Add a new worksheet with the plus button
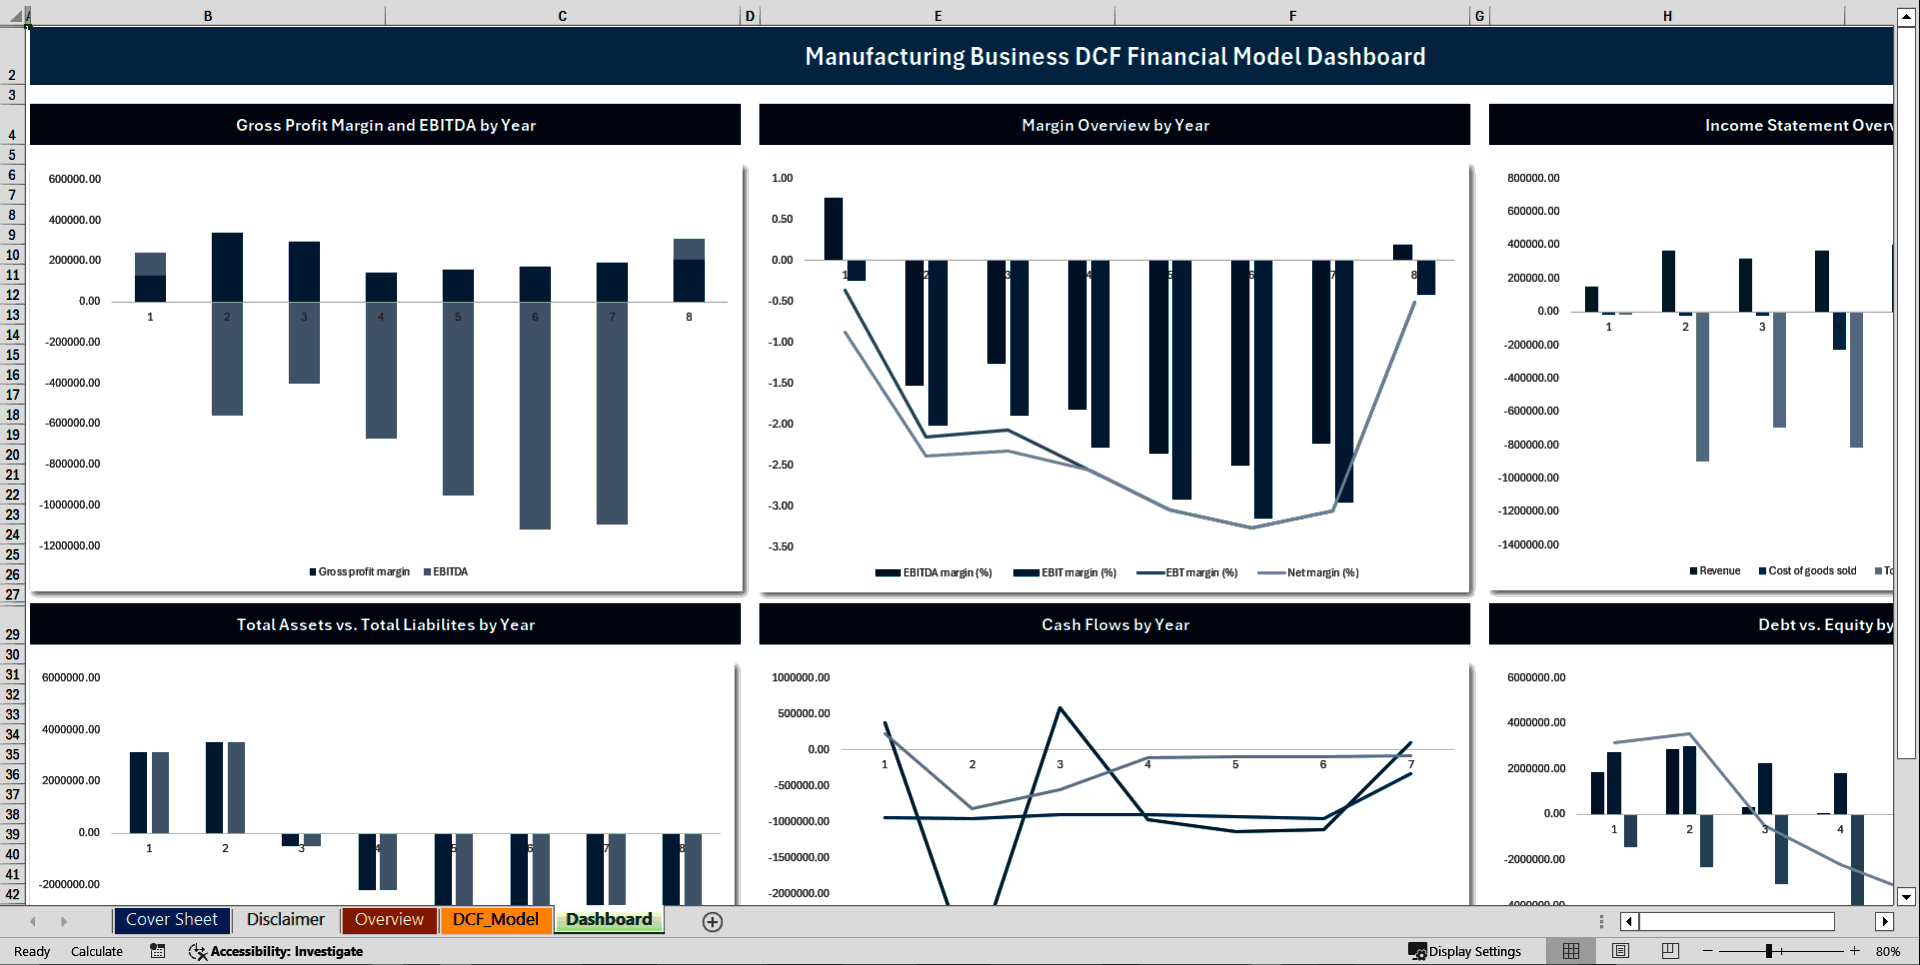The height and width of the screenshot is (965, 1920). 713,921
